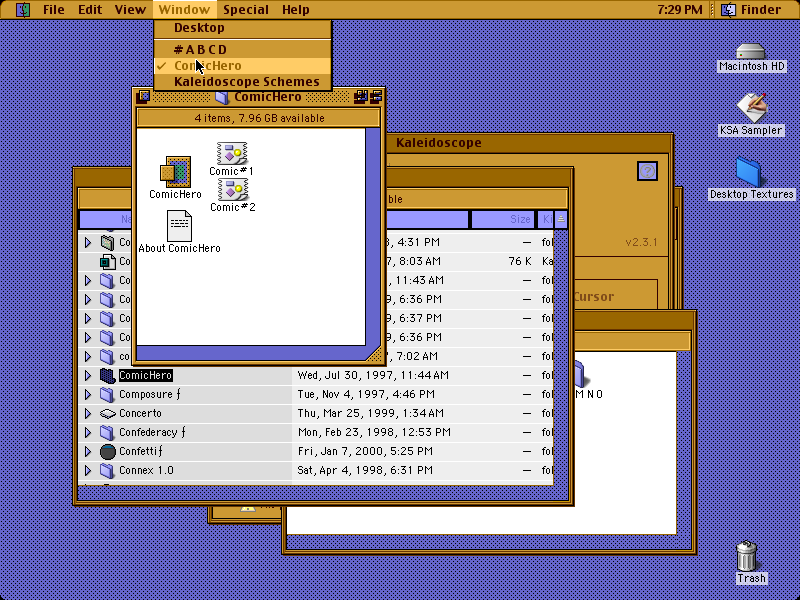This screenshot has height=600, width=800.
Task: Click the date 'Fri, Jan 7, 2000, 5:25 PM'
Action: click(365, 452)
